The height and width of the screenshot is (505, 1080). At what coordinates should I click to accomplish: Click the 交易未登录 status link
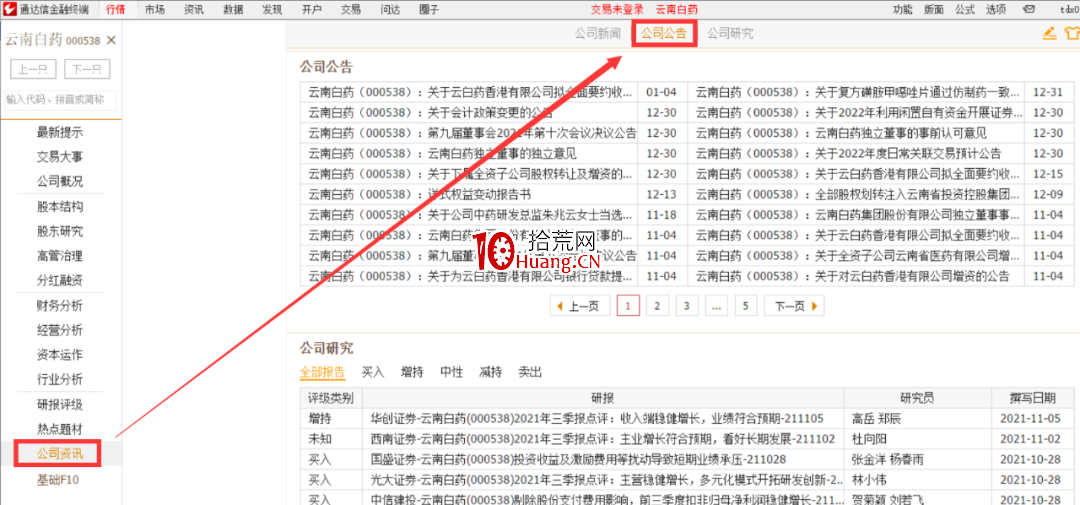pos(617,10)
